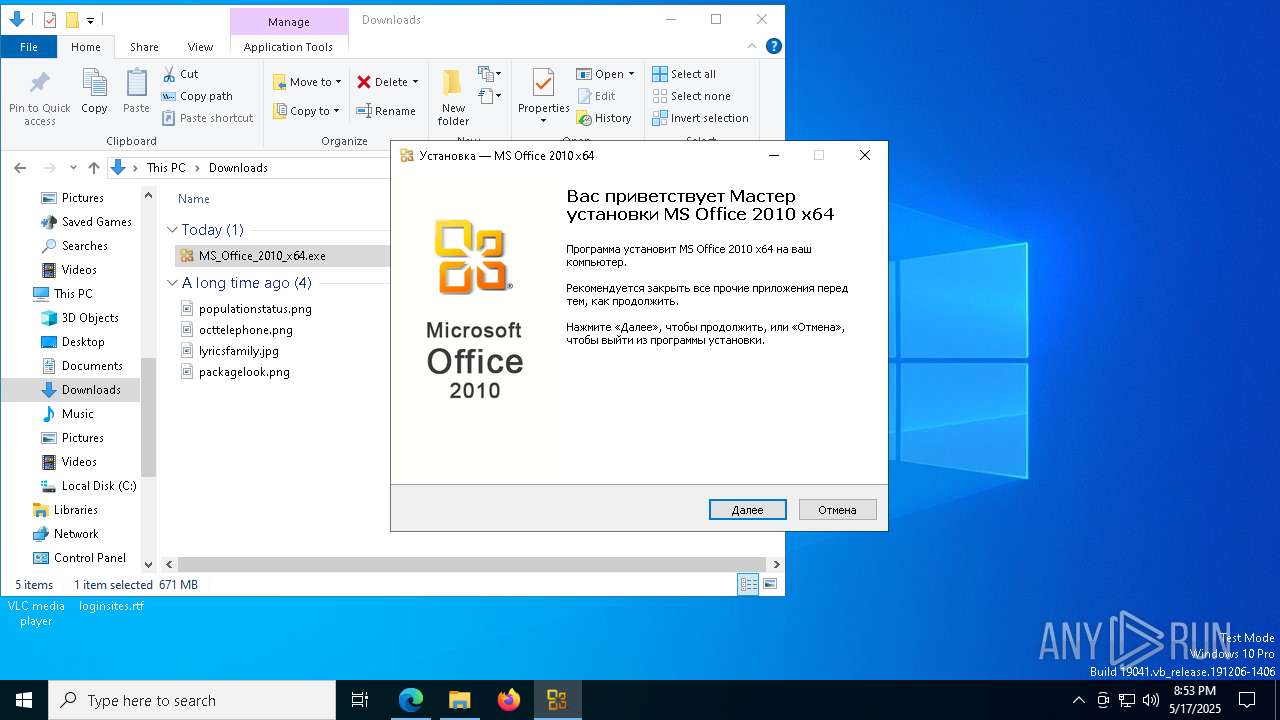The image size is (1280, 720).
Task: Open the volume tray icon
Action: [x=1151, y=700]
